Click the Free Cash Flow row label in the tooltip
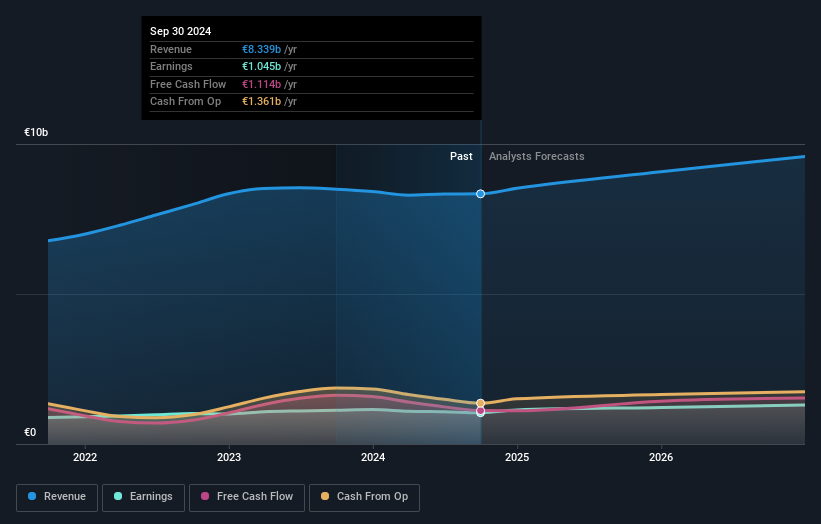This screenshot has height=524, width=821. coord(188,84)
